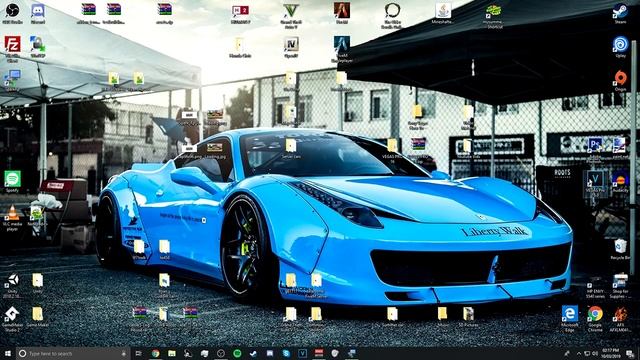This screenshot has width=640, height=360.
Task: Open the Windows Start menu
Action: (8, 353)
